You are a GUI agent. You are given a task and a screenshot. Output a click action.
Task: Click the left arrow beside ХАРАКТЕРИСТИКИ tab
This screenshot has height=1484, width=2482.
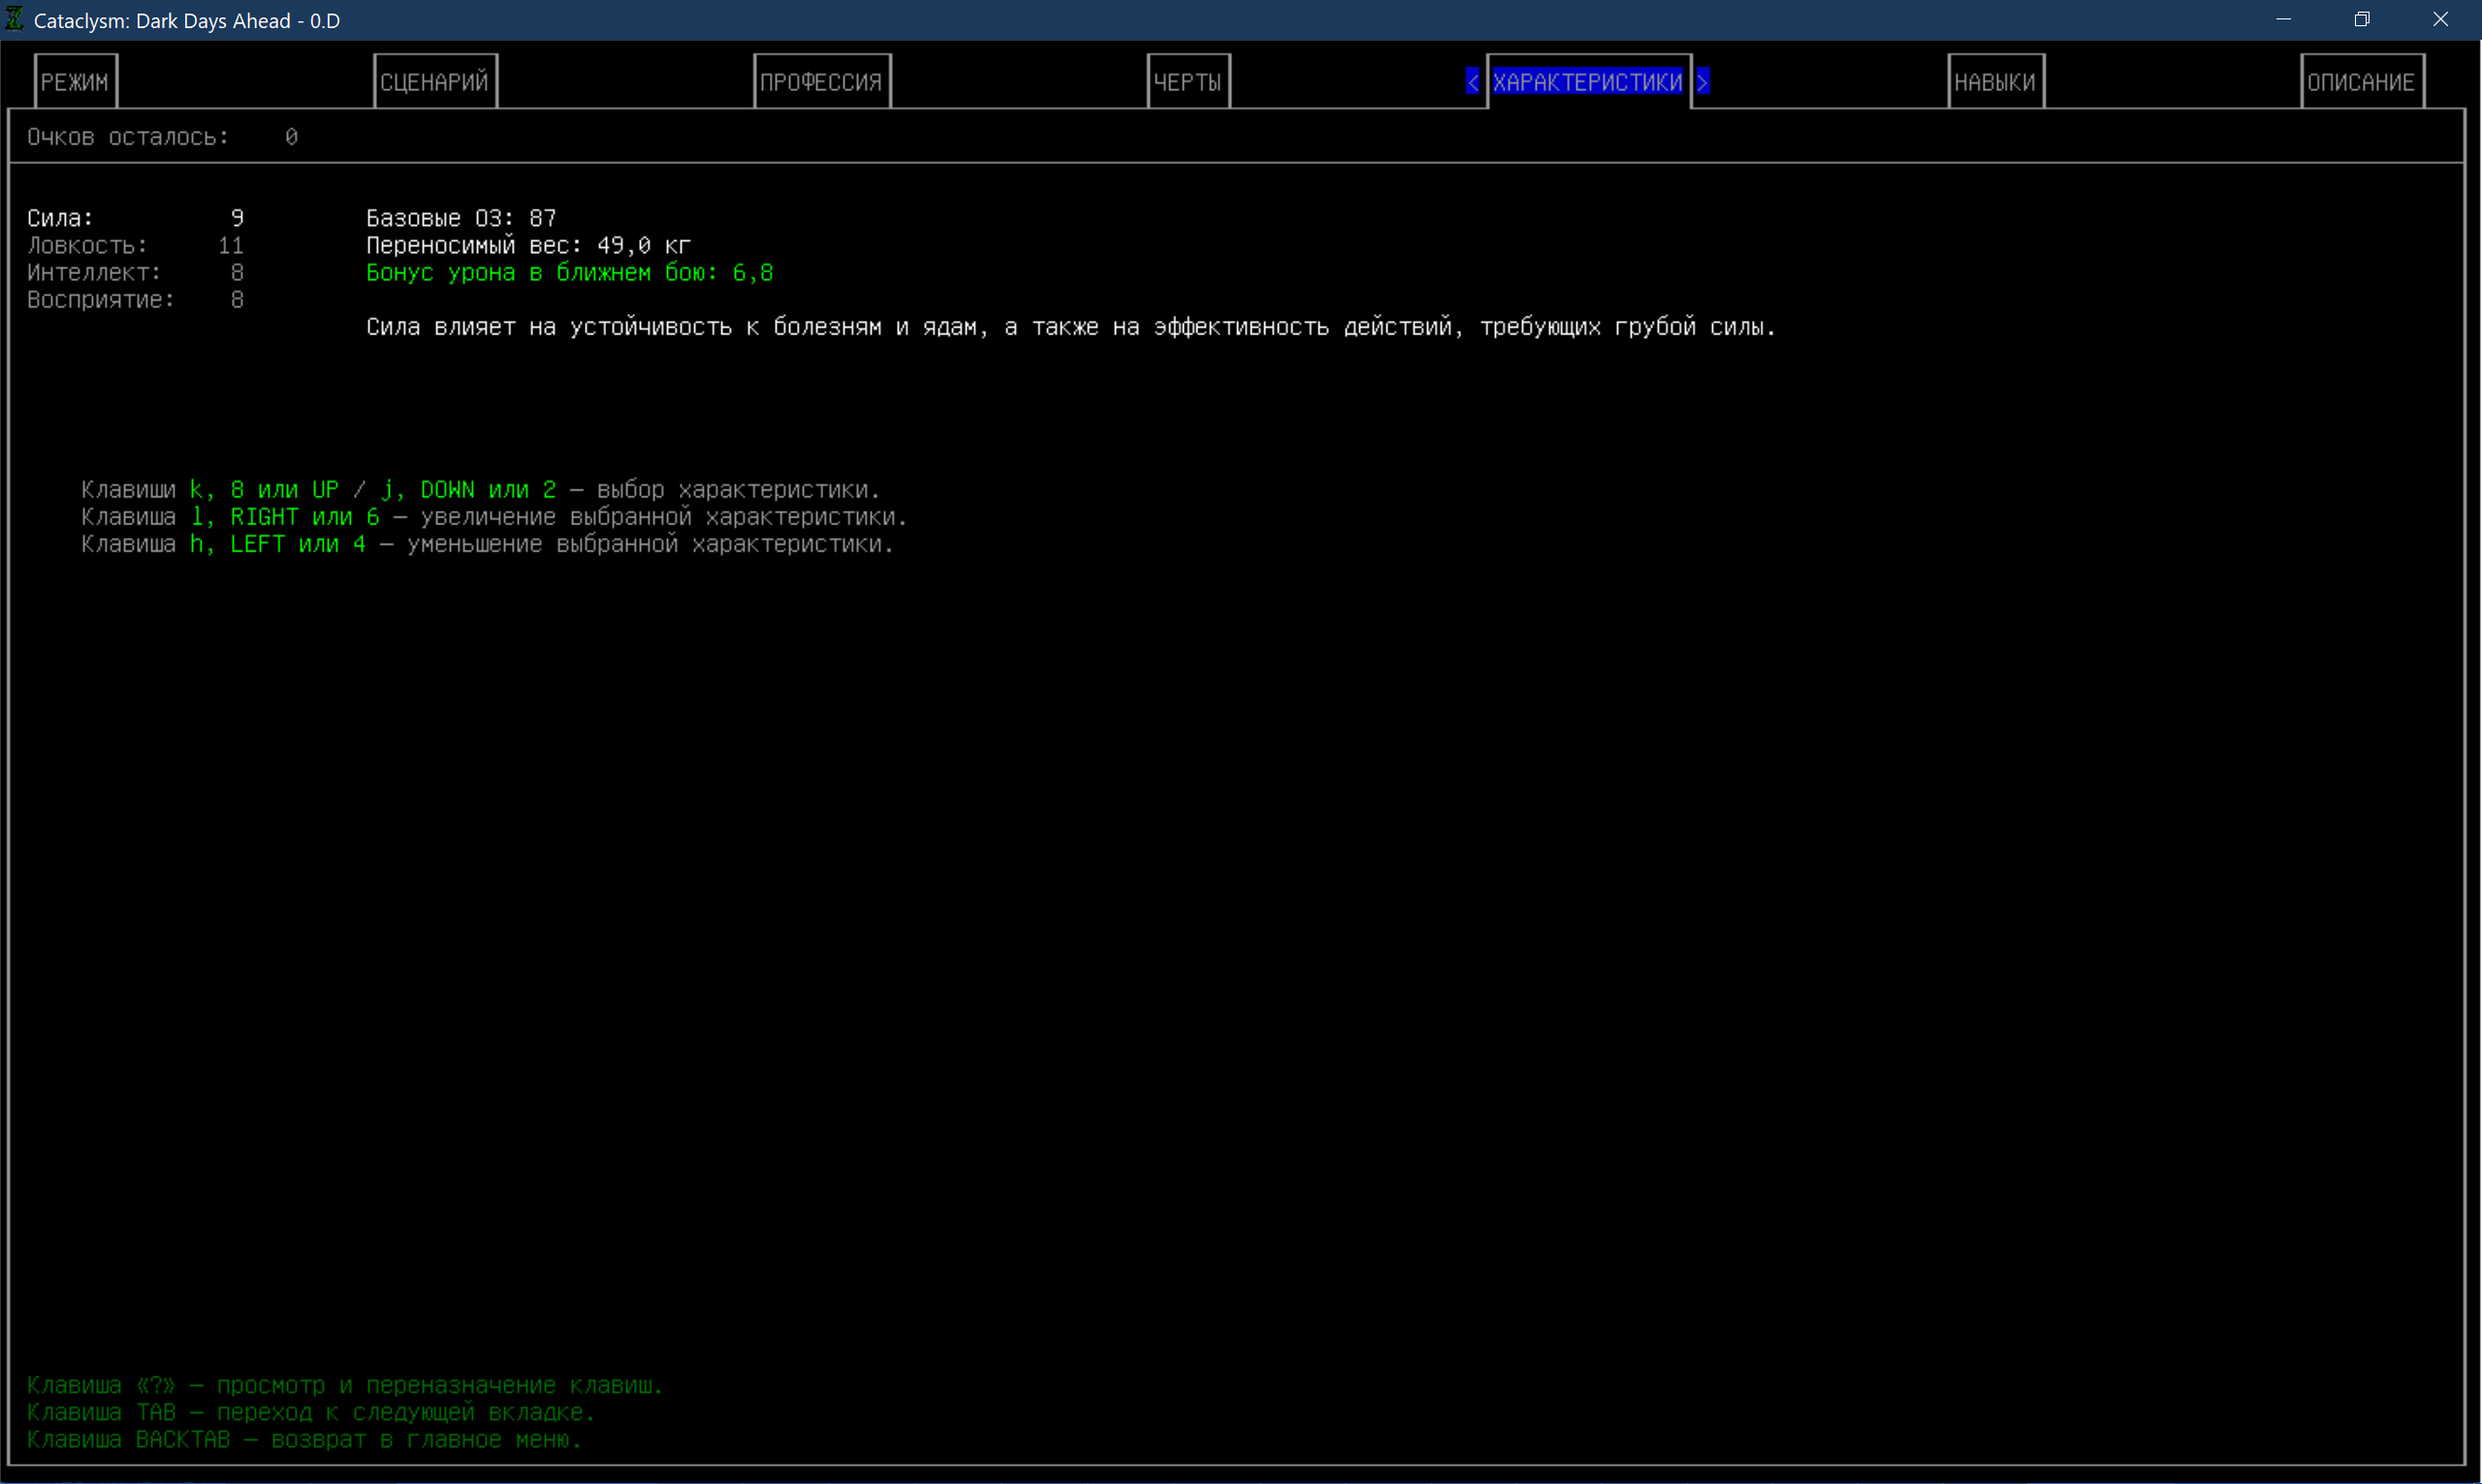click(x=1472, y=82)
